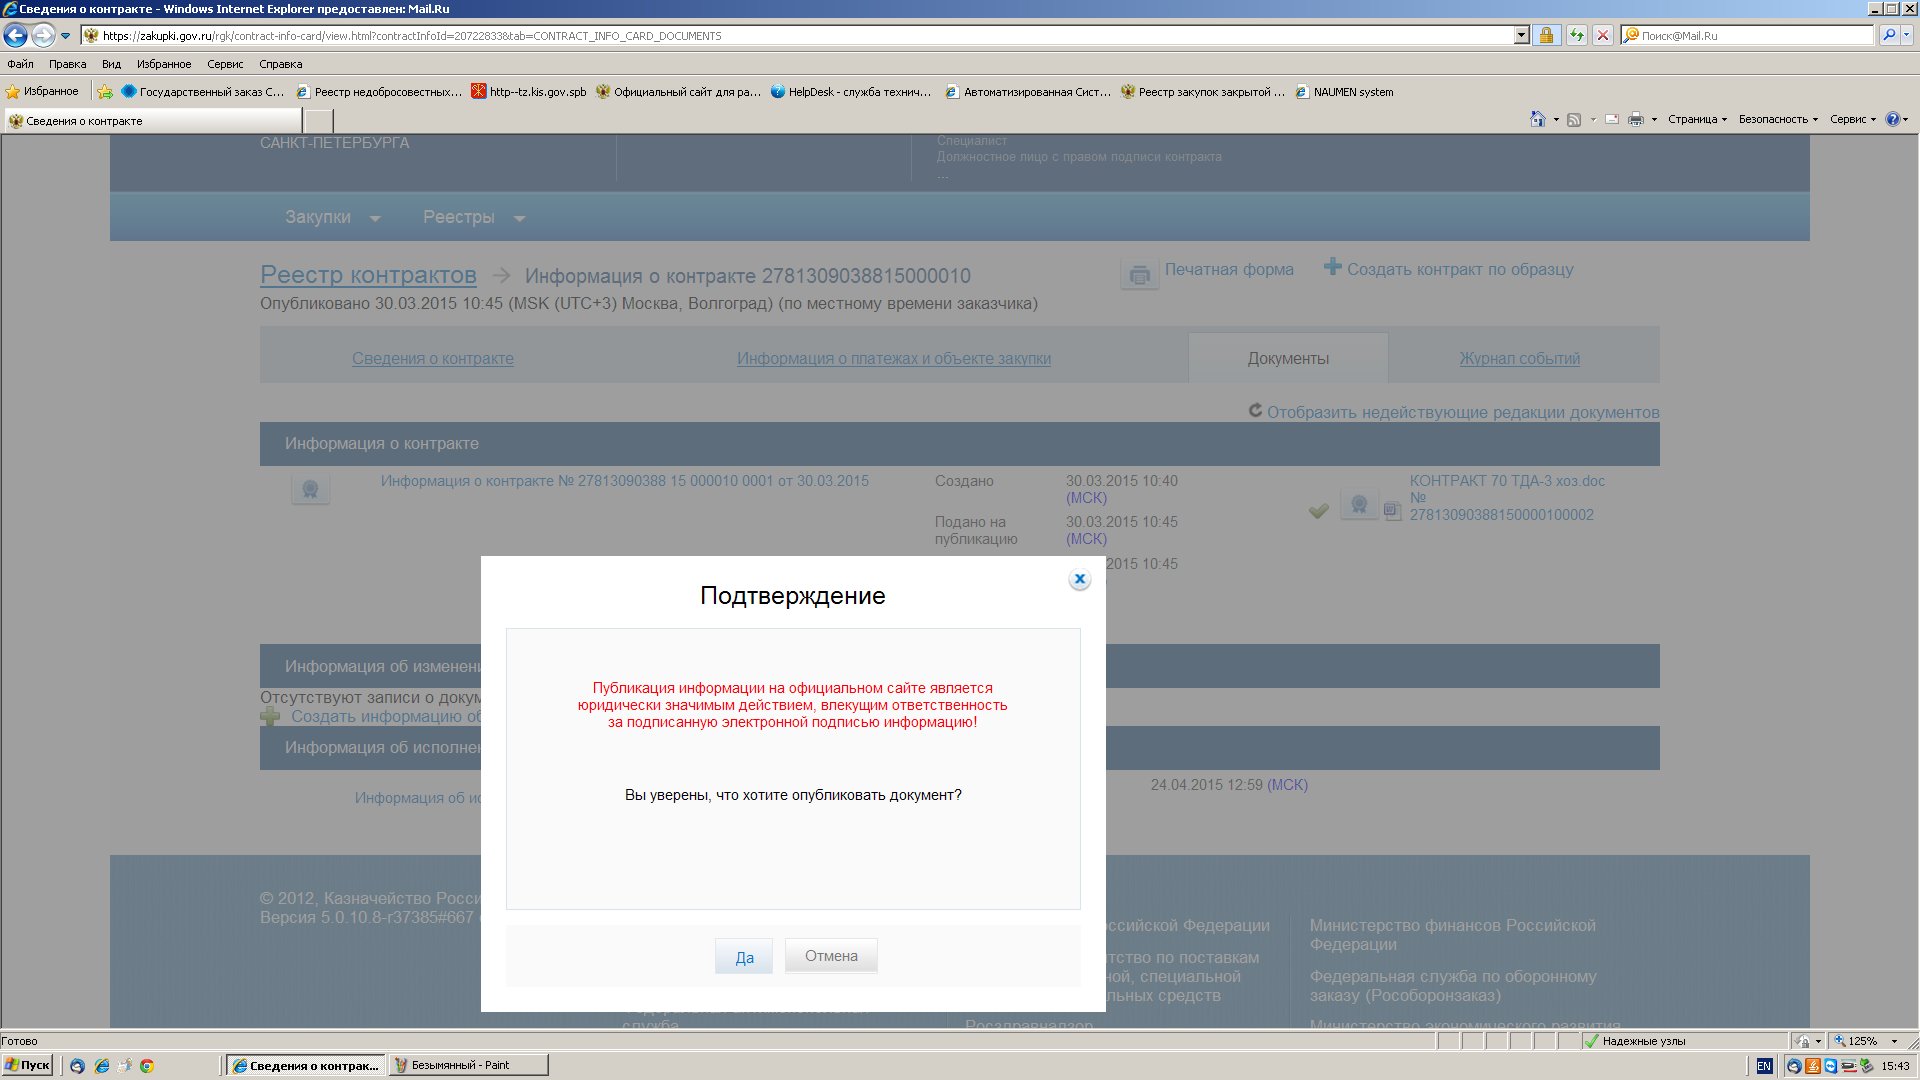The image size is (1920, 1080).
Task: Open the Вид menu
Action: 111,64
